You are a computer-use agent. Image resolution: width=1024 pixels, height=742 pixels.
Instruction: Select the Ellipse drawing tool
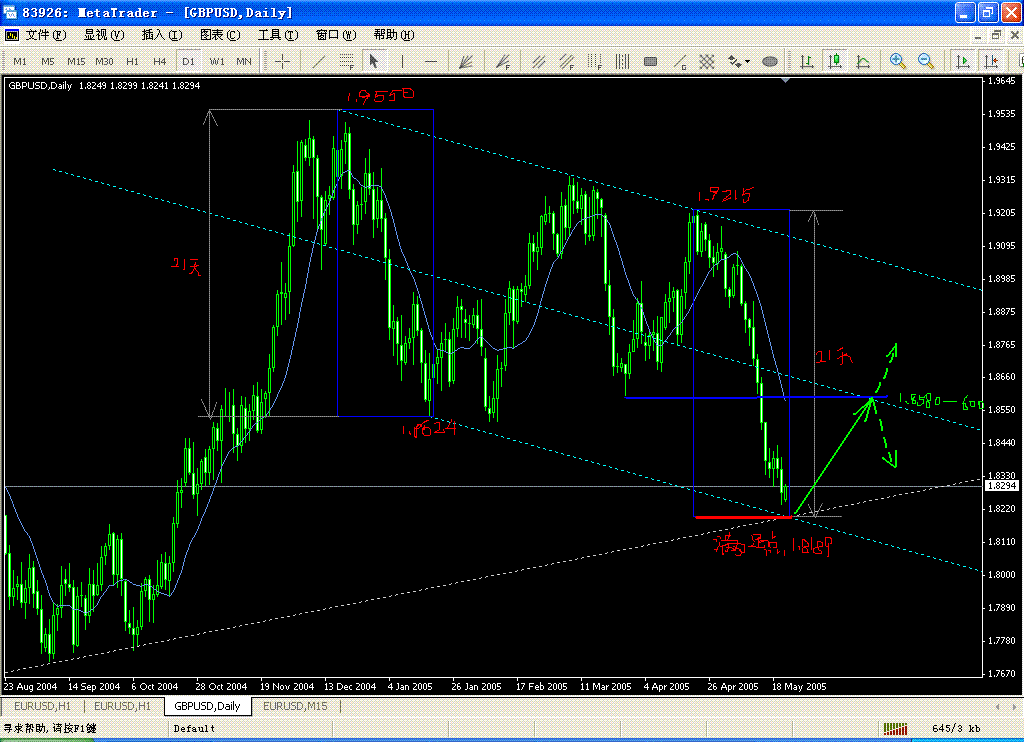pyautogui.click(x=770, y=61)
